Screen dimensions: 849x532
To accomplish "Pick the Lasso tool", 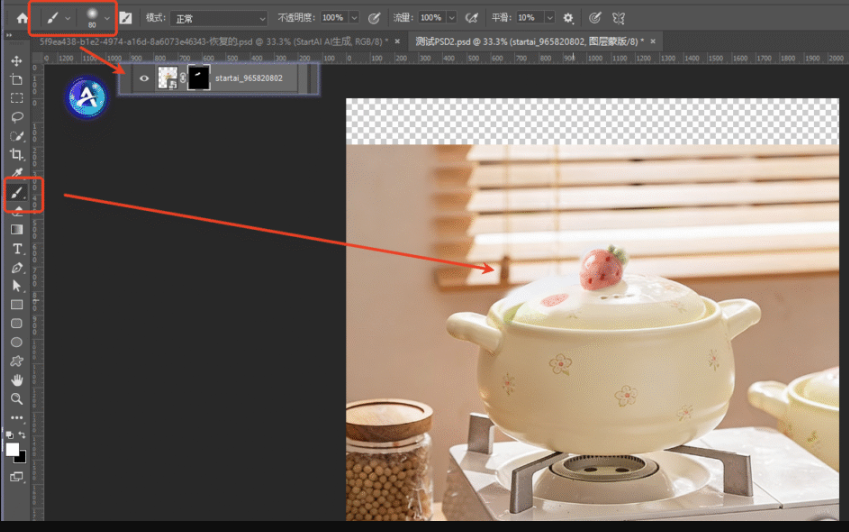I will (17, 117).
